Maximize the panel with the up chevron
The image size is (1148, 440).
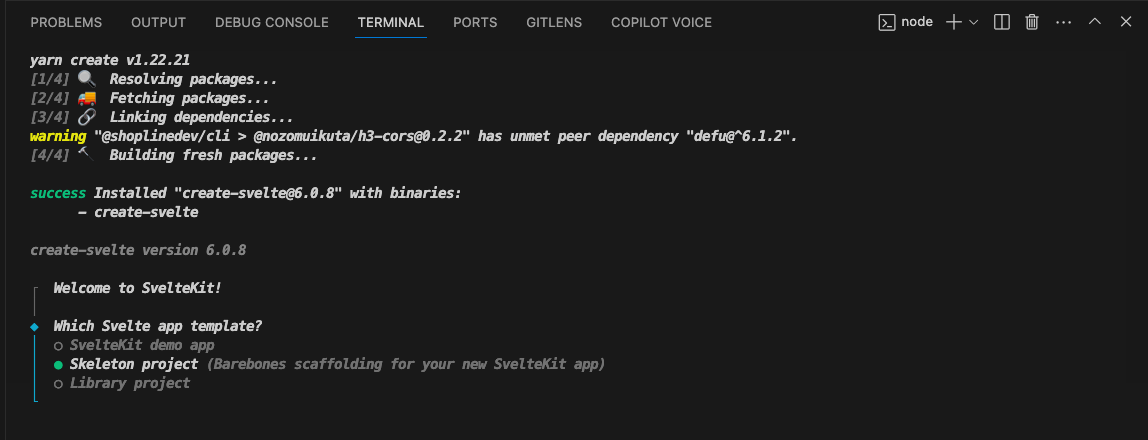1095,22
